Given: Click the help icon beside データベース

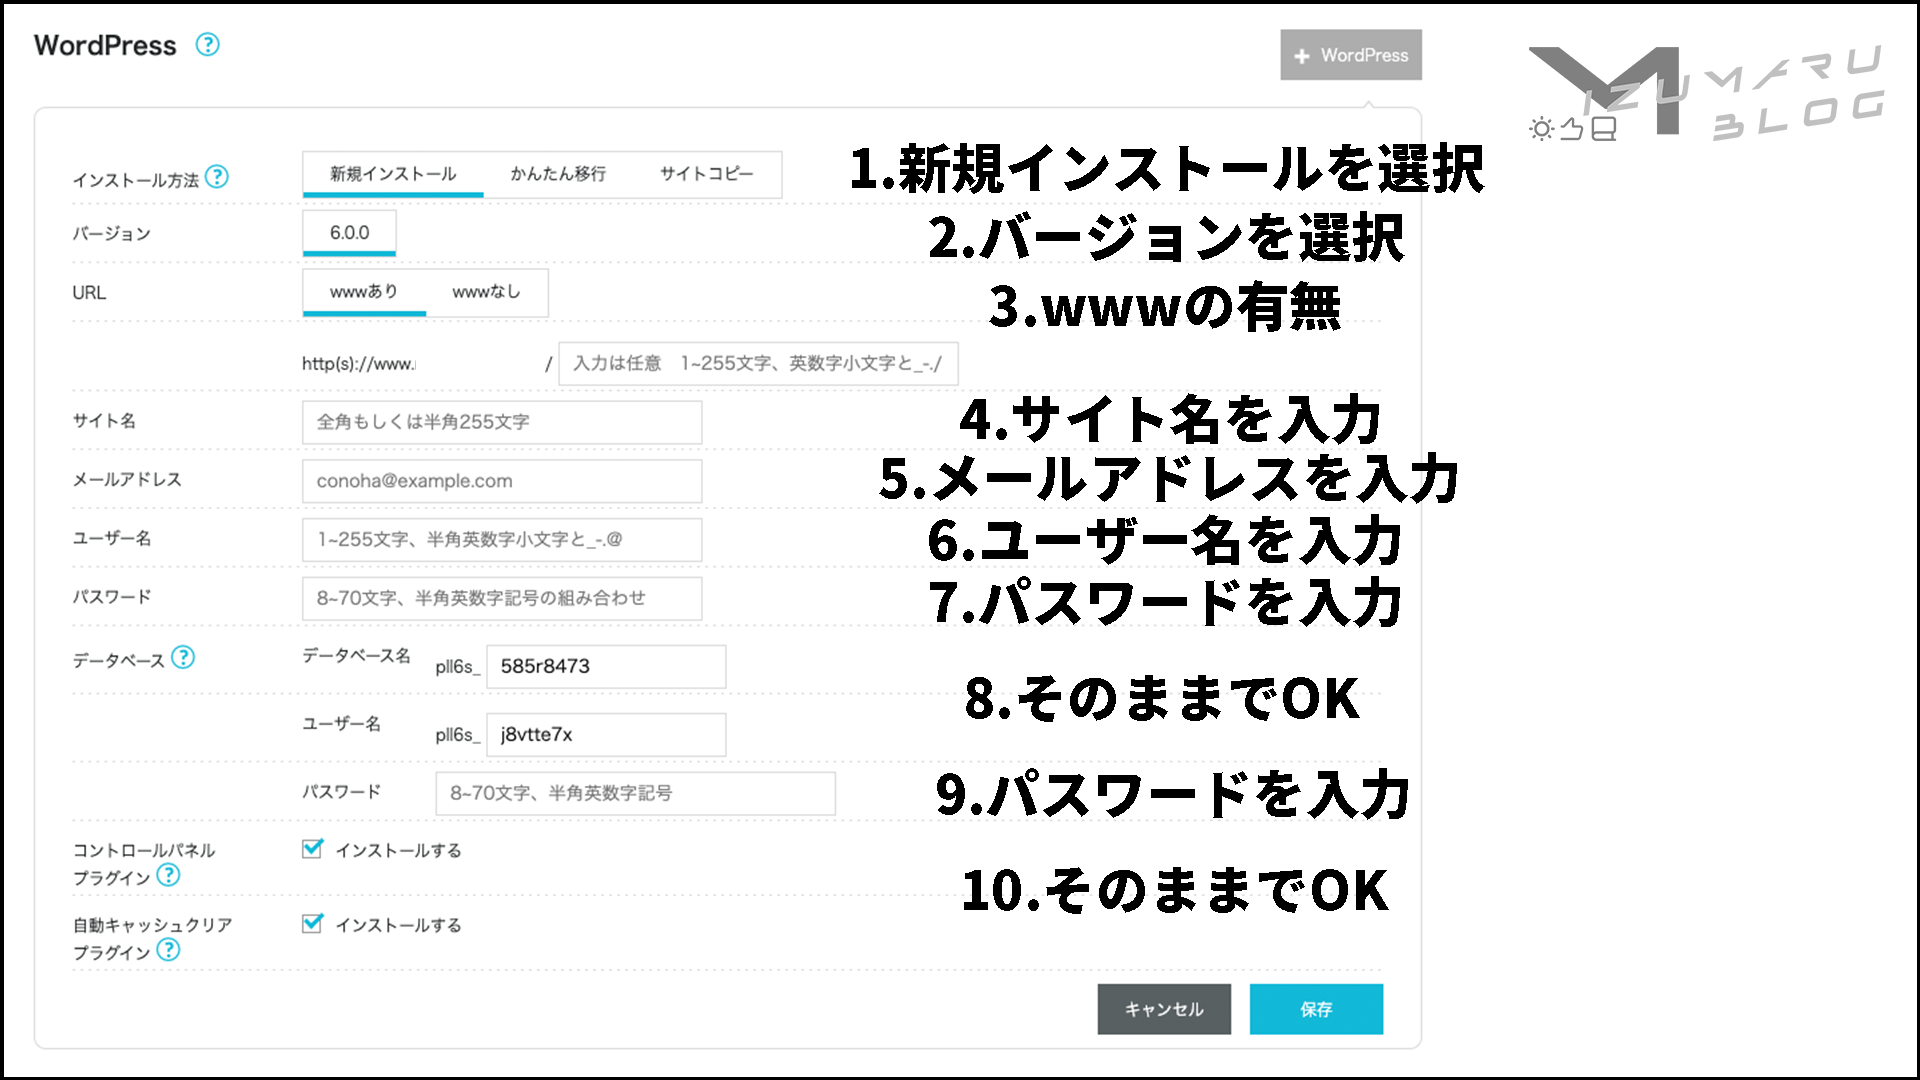Looking at the screenshot, I should point(183,657).
